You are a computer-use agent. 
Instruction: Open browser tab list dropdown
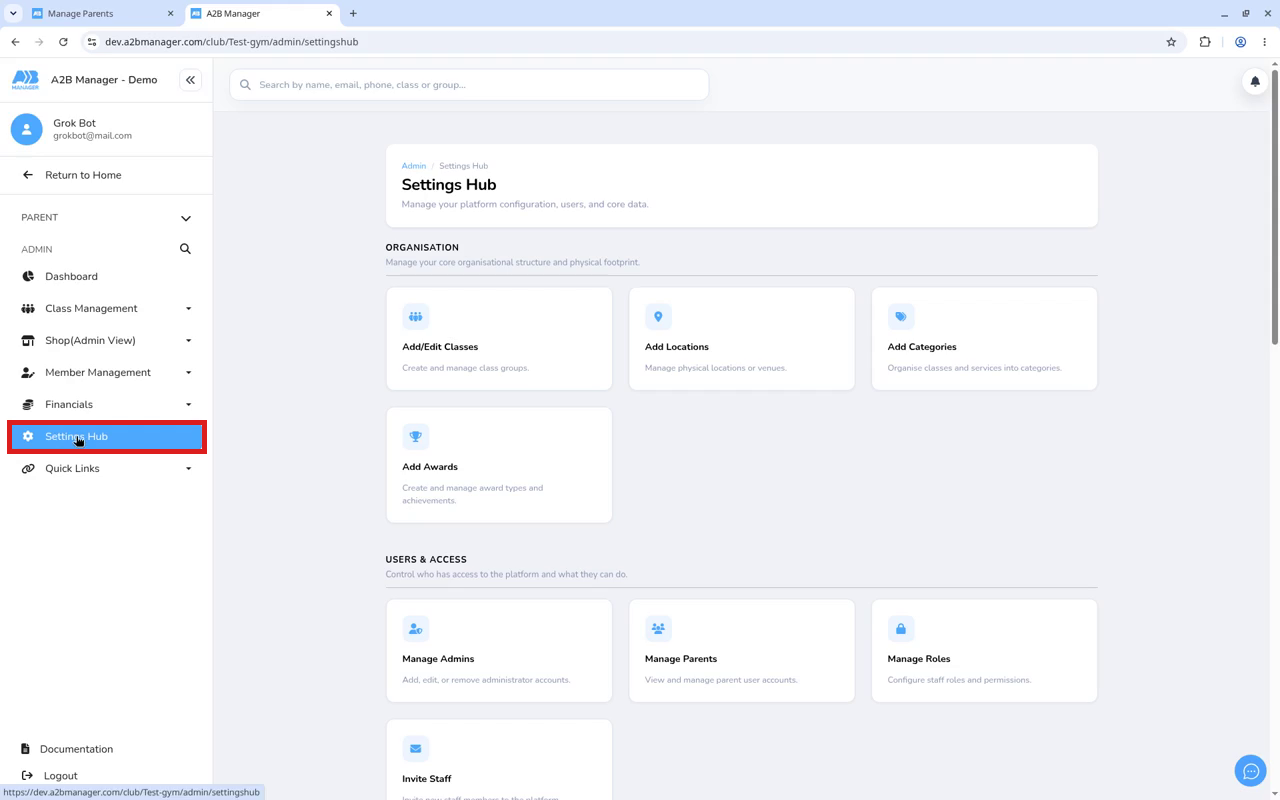click(x=13, y=14)
